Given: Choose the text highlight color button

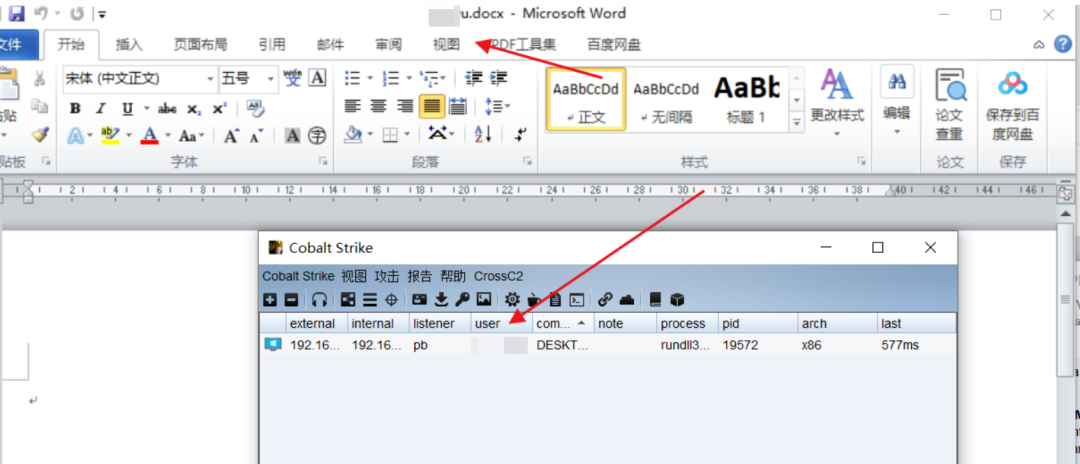Looking at the screenshot, I should click(x=110, y=136).
